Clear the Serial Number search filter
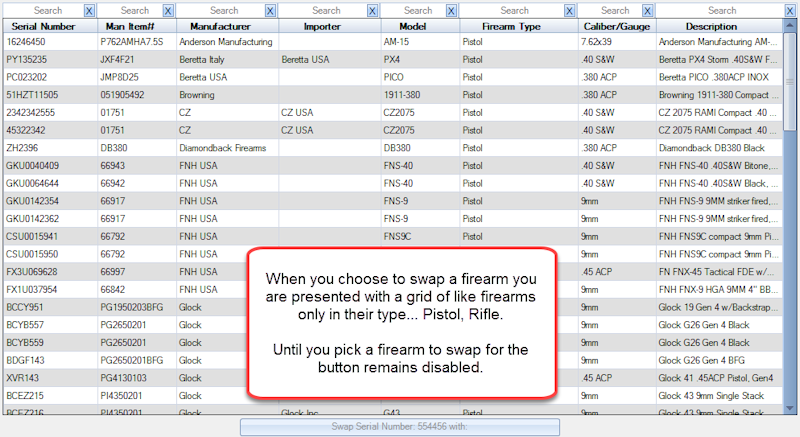This screenshot has width=800, height=437. tap(89, 11)
